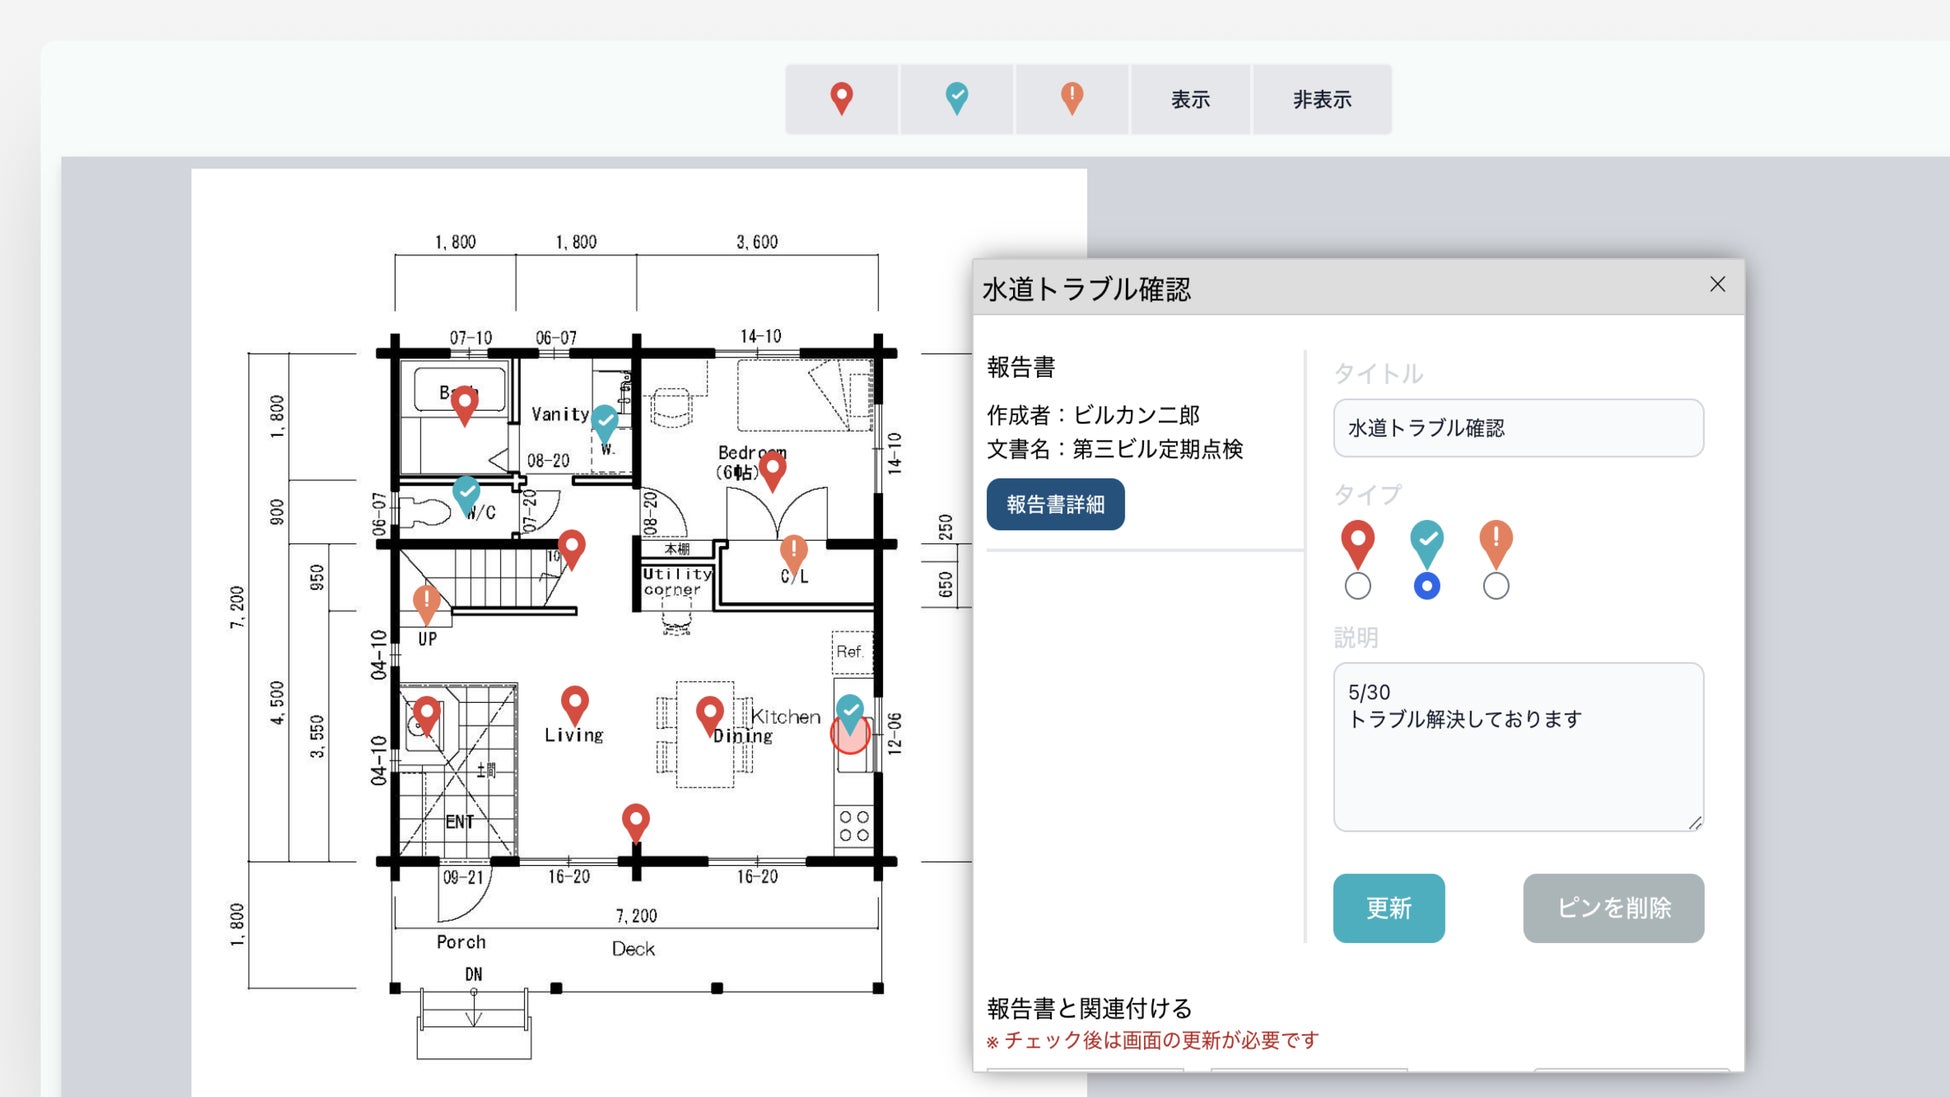Viewport: 1950px width, 1097px height.
Task: Select the orange warning pin near UP stairs
Action: [427, 603]
